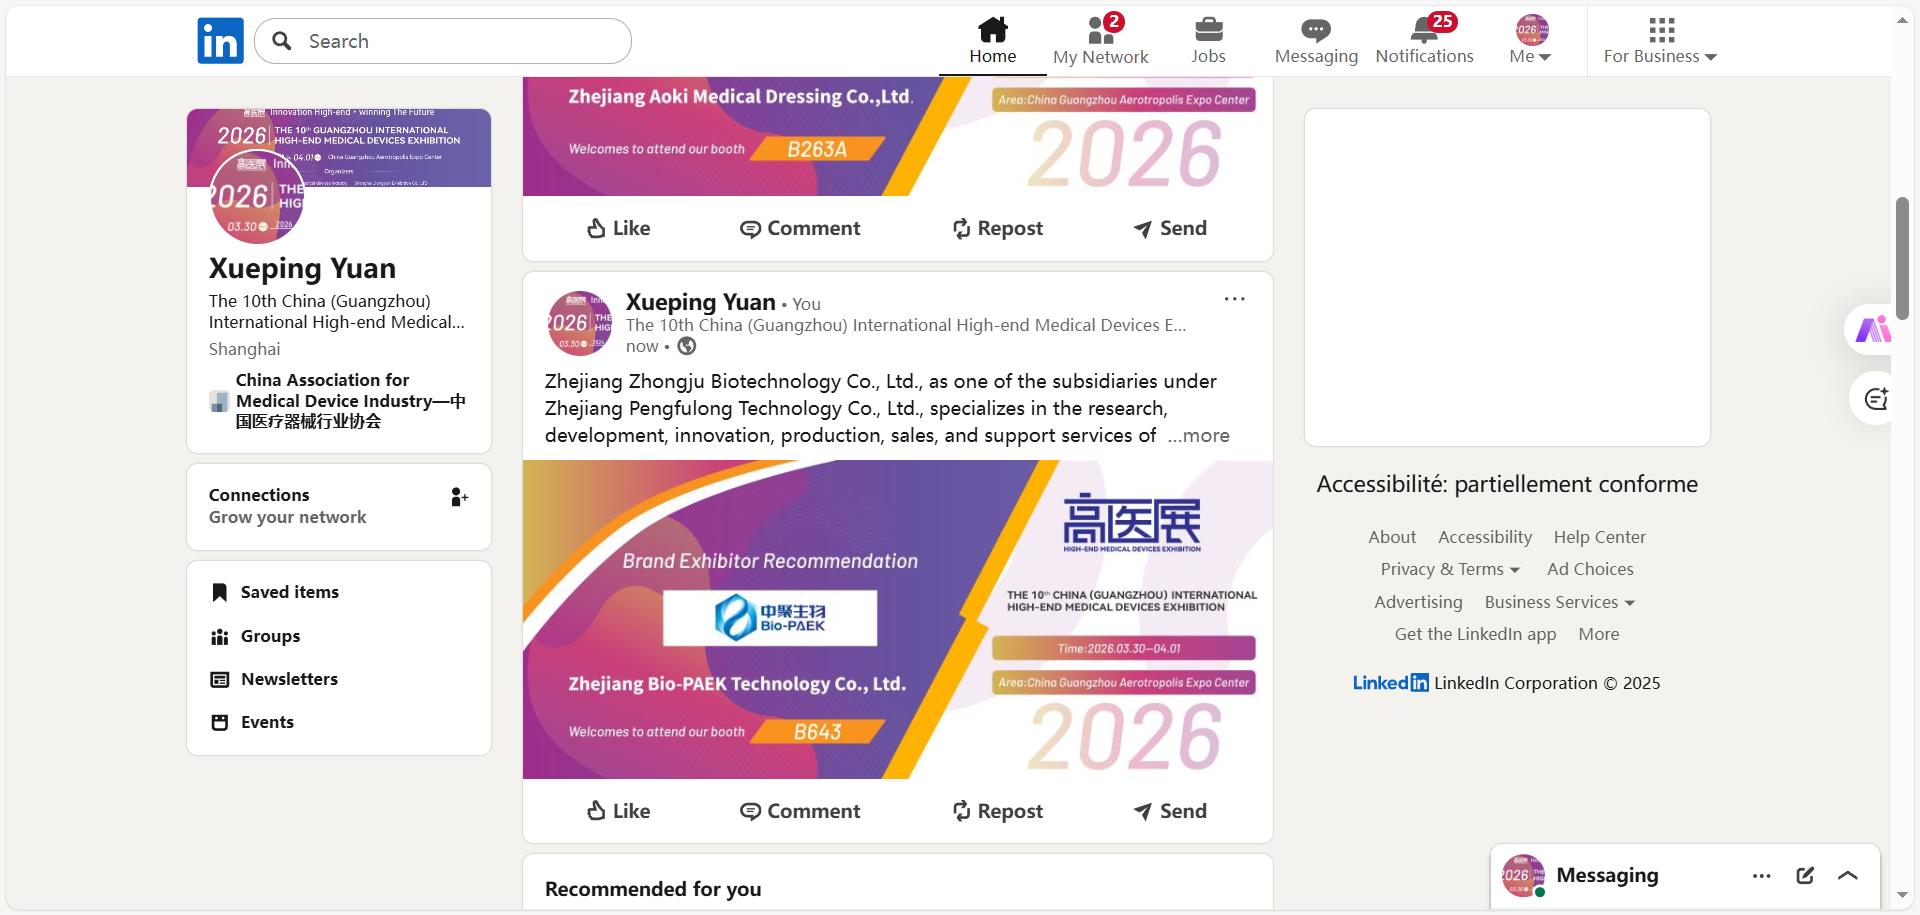The width and height of the screenshot is (1920, 915).
Task: Expand the For Business dropdown
Action: click(1660, 41)
